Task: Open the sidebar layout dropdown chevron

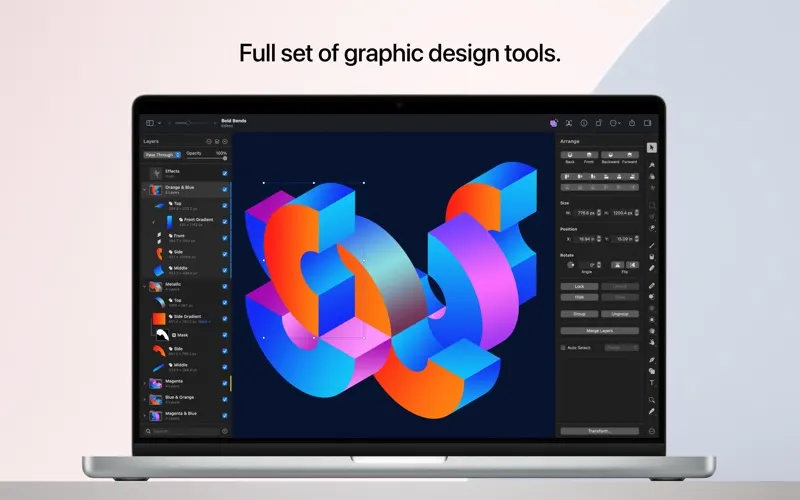Action: [x=159, y=123]
